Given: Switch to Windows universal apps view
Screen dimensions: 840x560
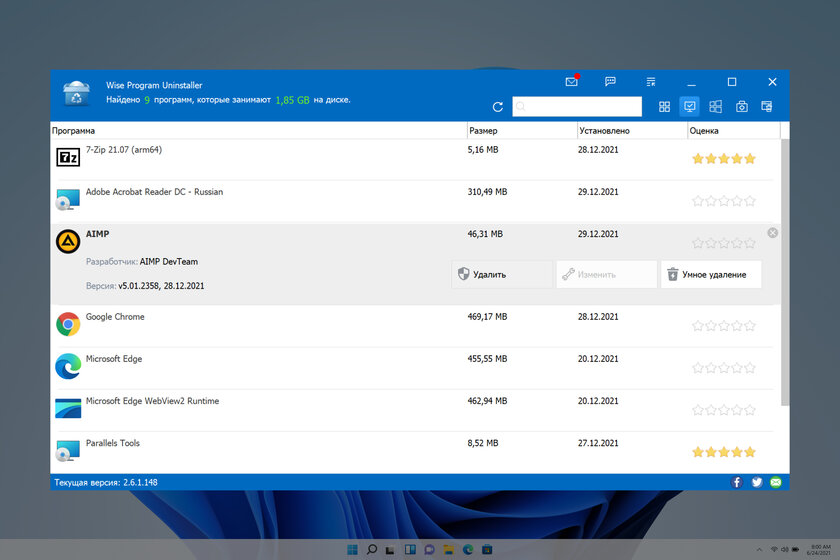Looking at the screenshot, I should (715, 107).
